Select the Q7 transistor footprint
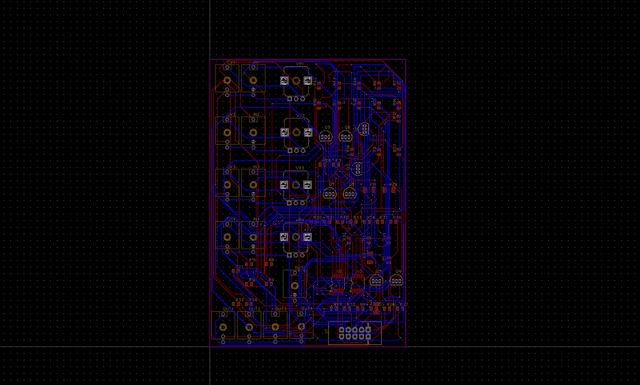Viewport: 640px width, 385px height. [x=330, y=194]
